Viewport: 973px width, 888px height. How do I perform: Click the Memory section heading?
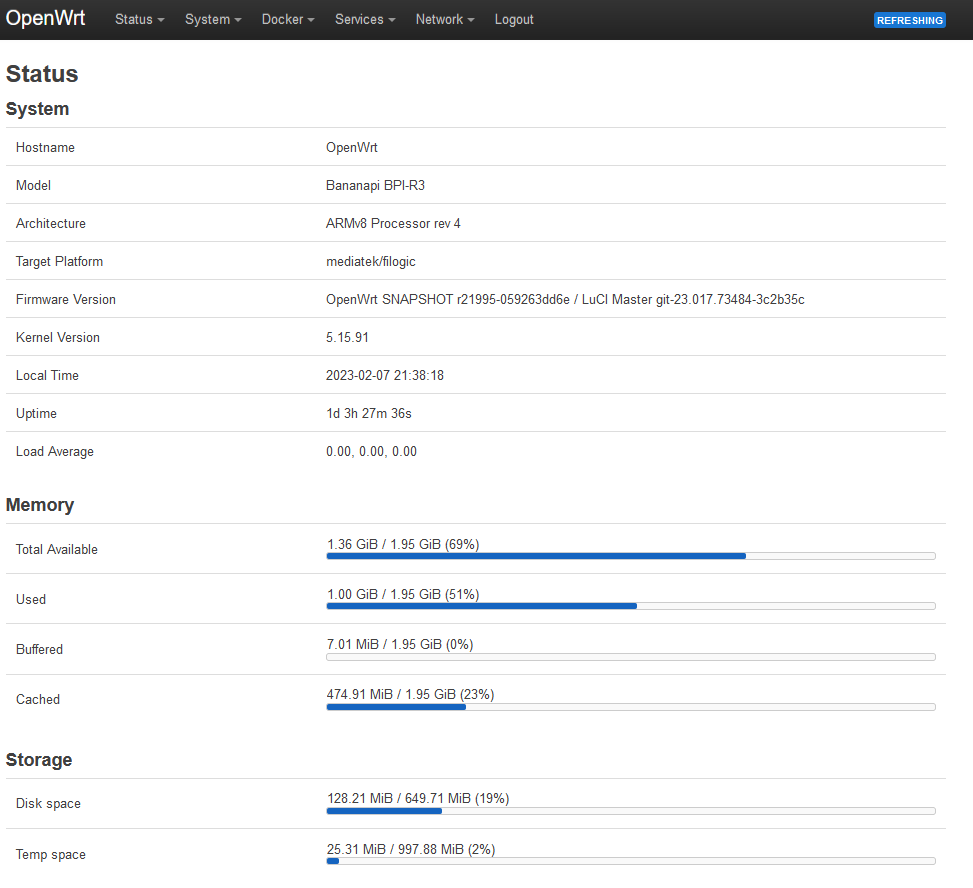40,505
